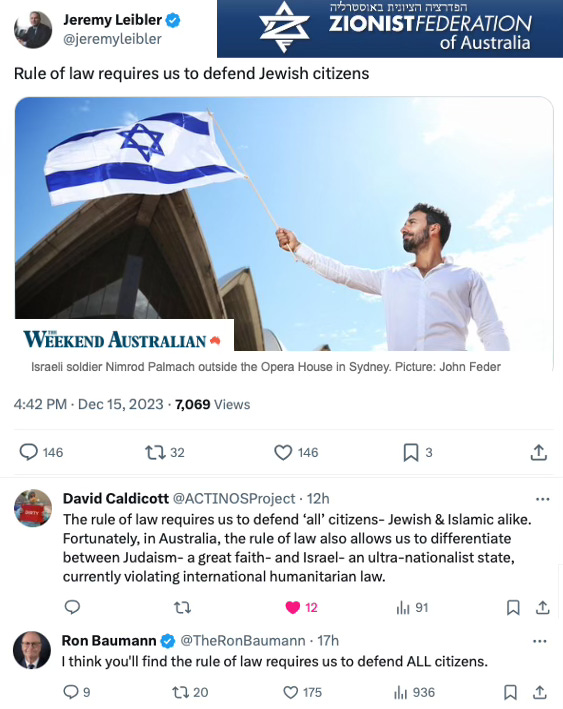Like the main tweet with 146 likes
563x709 pixels.
(x=283, y=452)
